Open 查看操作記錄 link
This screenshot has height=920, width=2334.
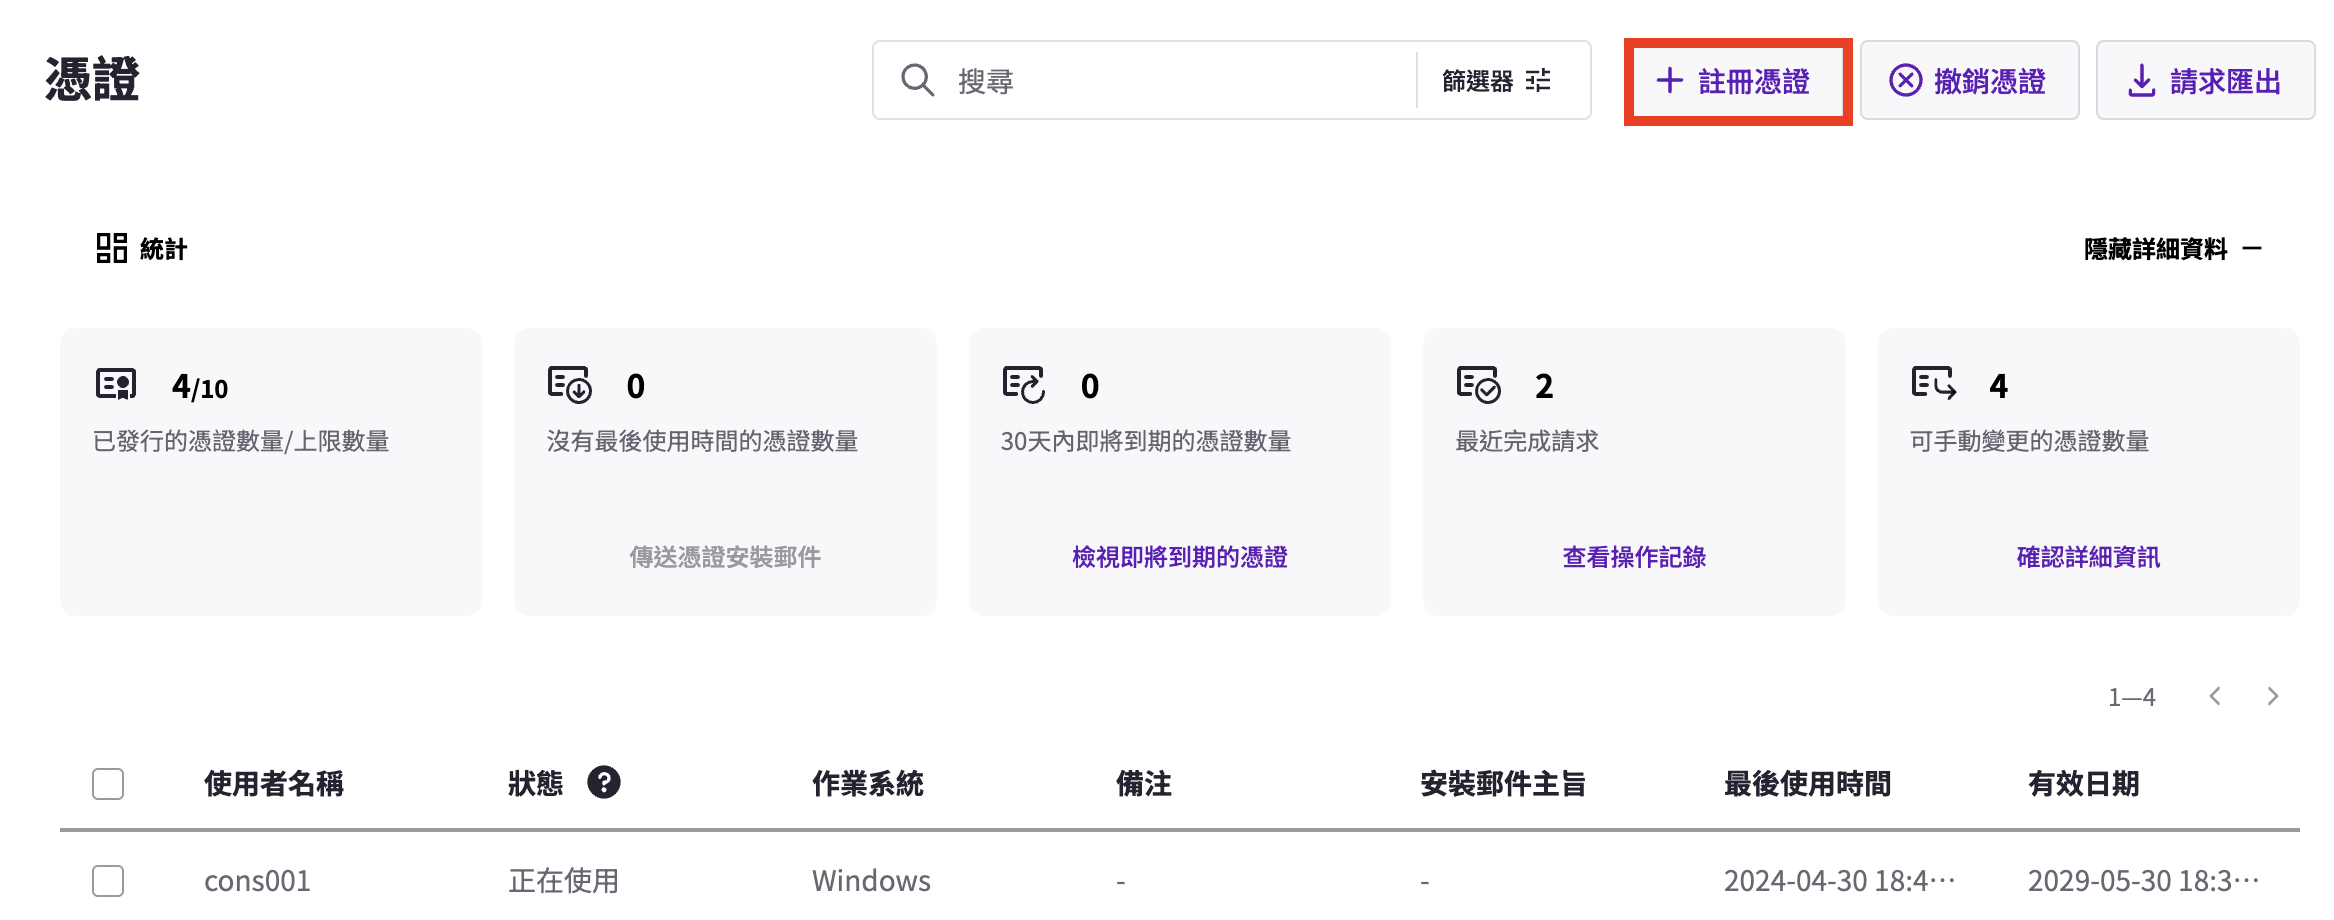pos(1634,557)
